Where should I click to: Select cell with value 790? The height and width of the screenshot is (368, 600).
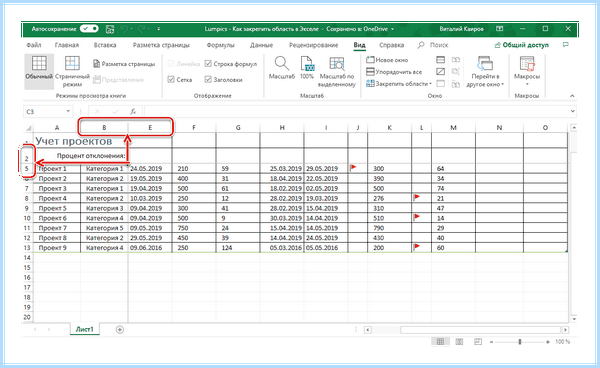(390, 228)
